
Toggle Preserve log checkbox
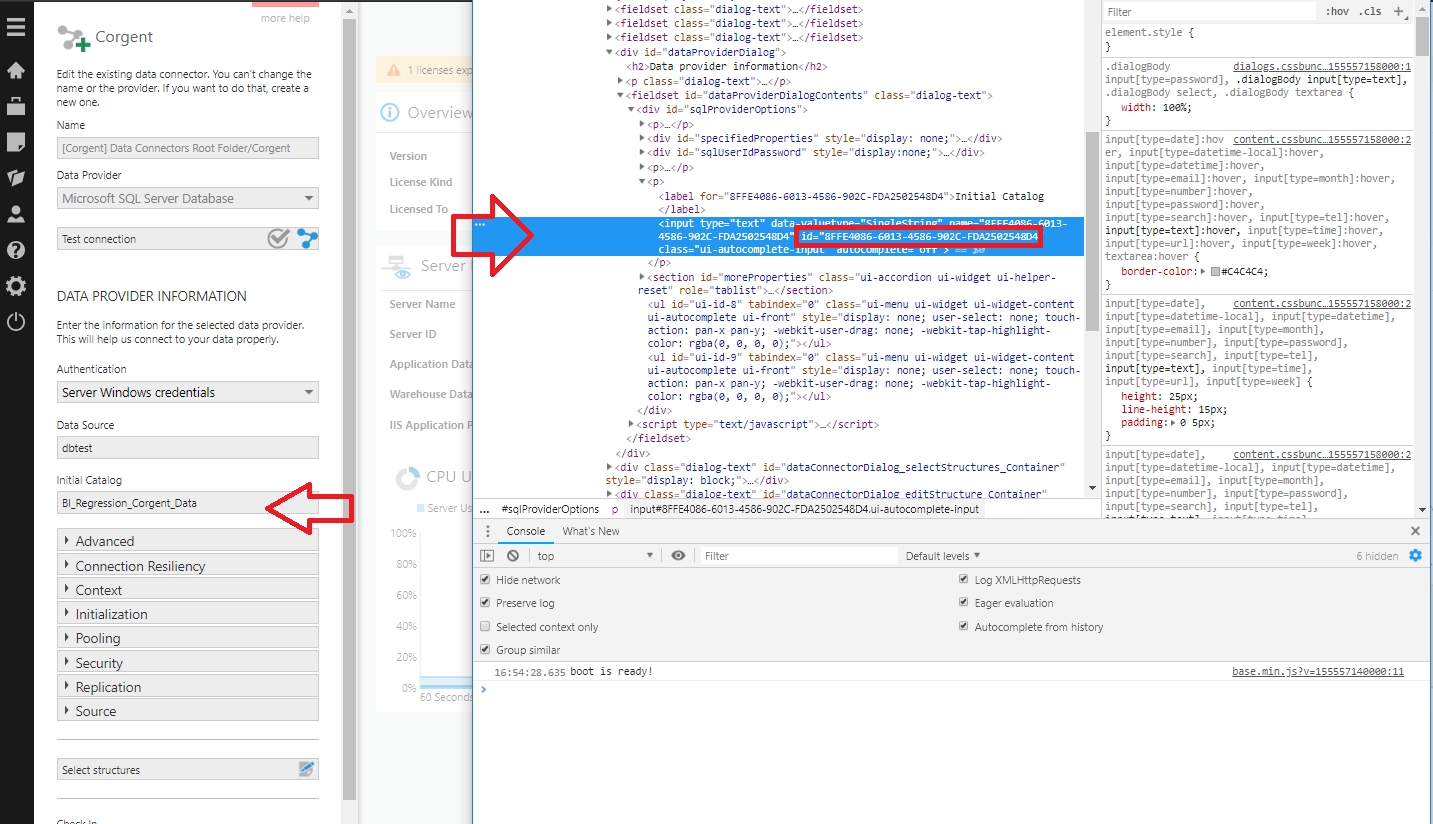coord(486,603)
